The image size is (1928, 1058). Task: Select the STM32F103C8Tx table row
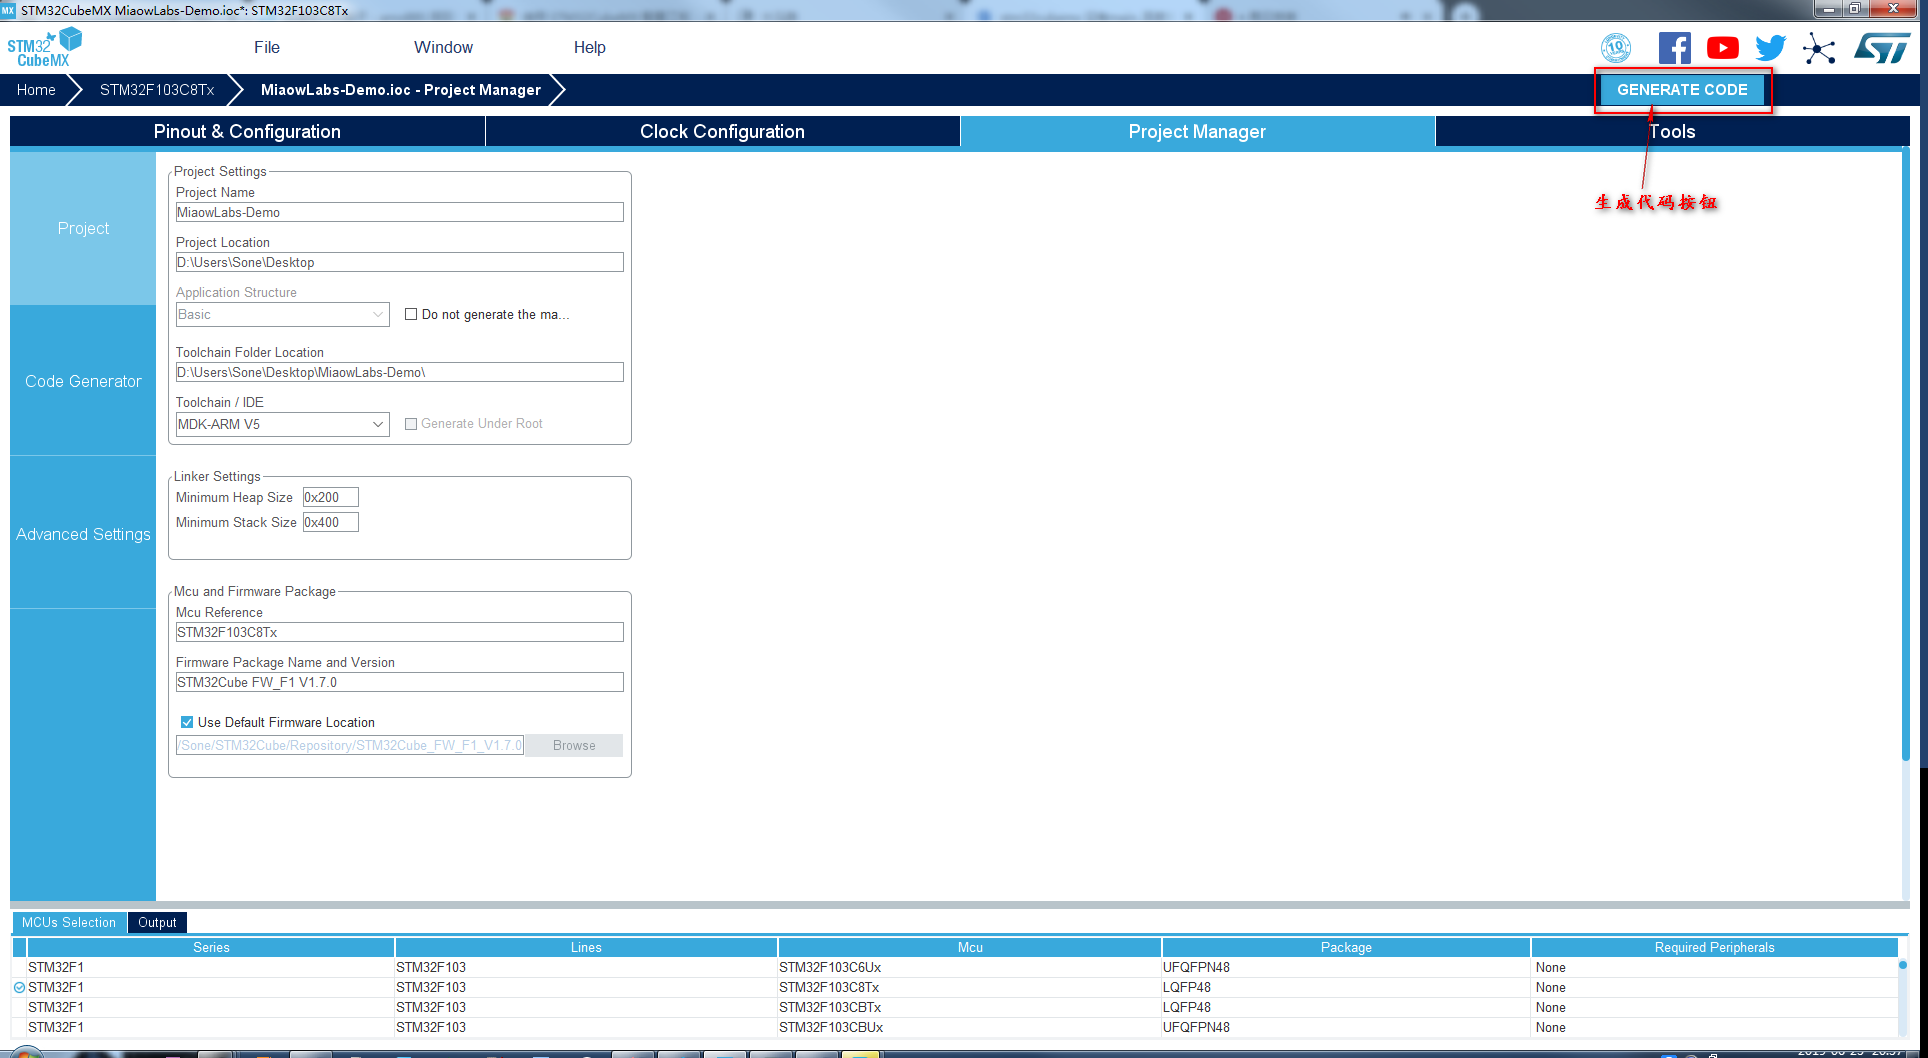point(955,987)
